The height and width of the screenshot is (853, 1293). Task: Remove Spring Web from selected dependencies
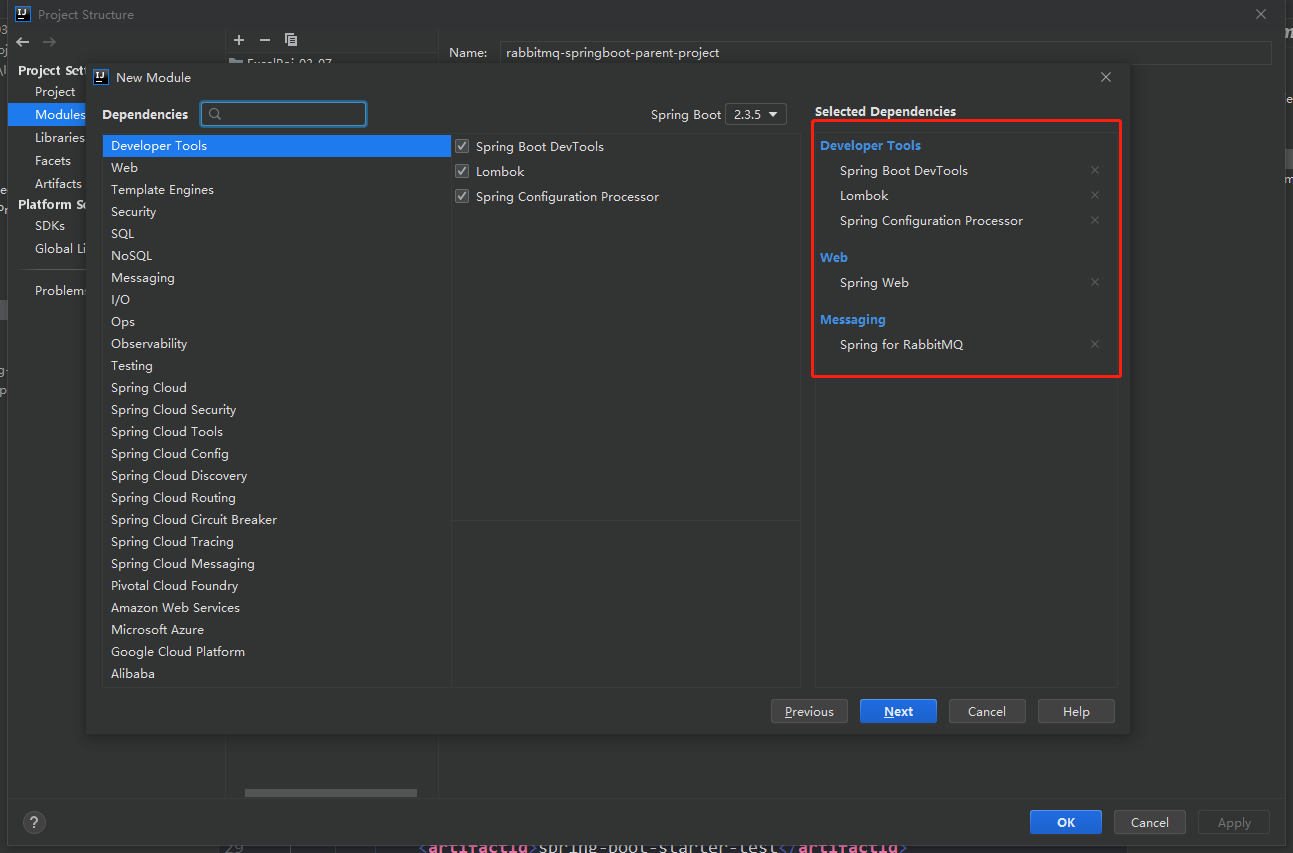point(1095,283)
